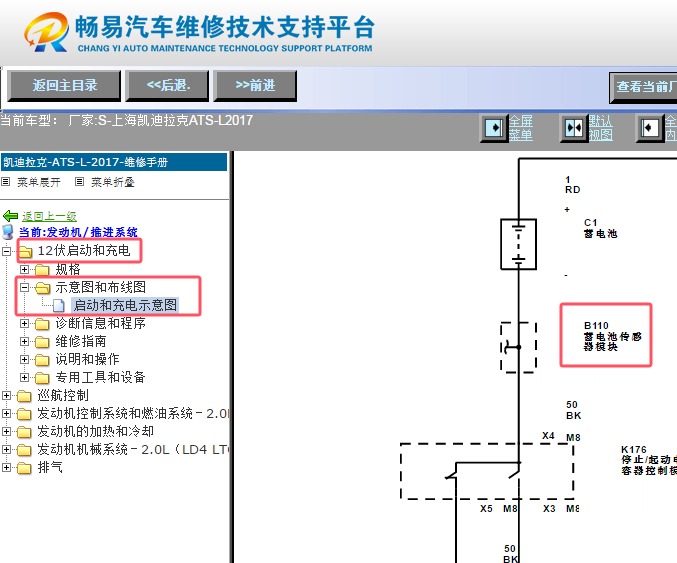The width and height of the screenshot is (677, 563).
Task: Click the B110 蓄电池传感器模块 label
Action: pos(612,336)
